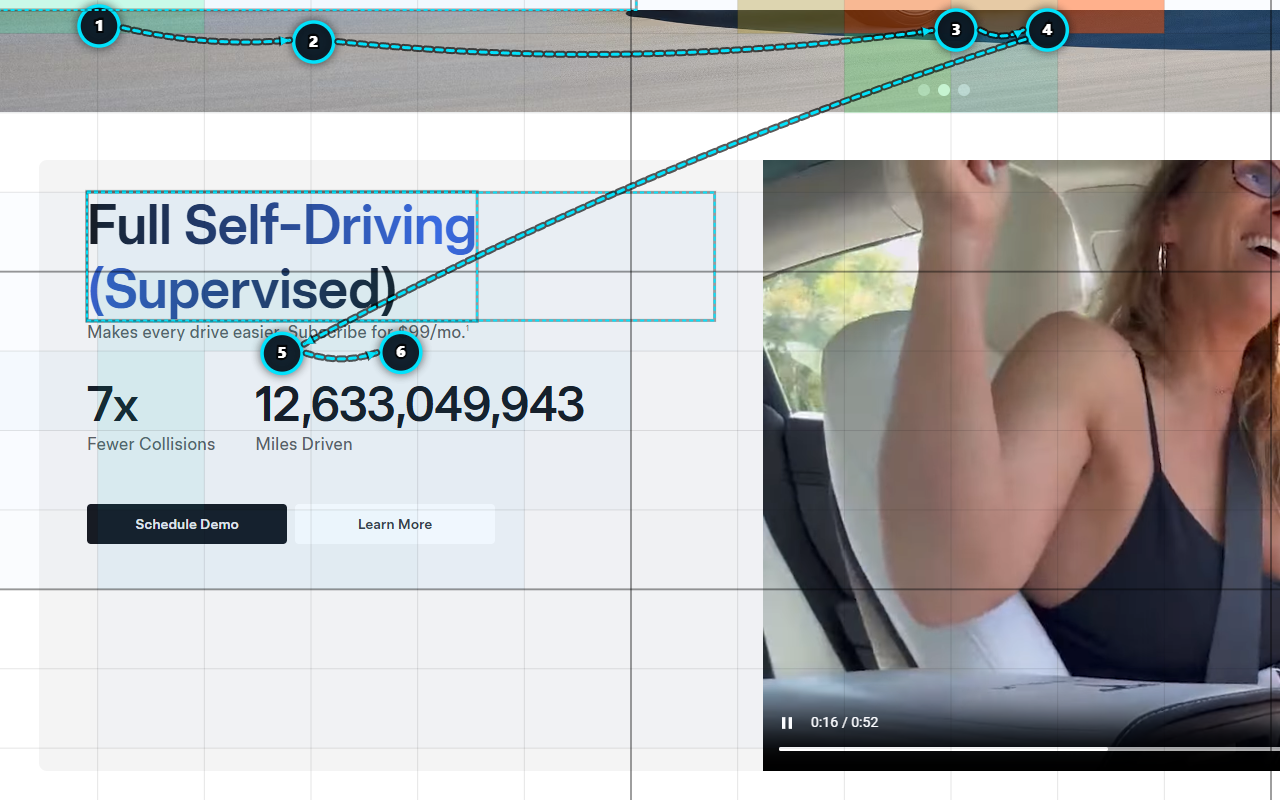The image size is (1280, 800).
Task: Click the "Full Self-Driving (Supervised)" heading
Action: coord(282,257)
